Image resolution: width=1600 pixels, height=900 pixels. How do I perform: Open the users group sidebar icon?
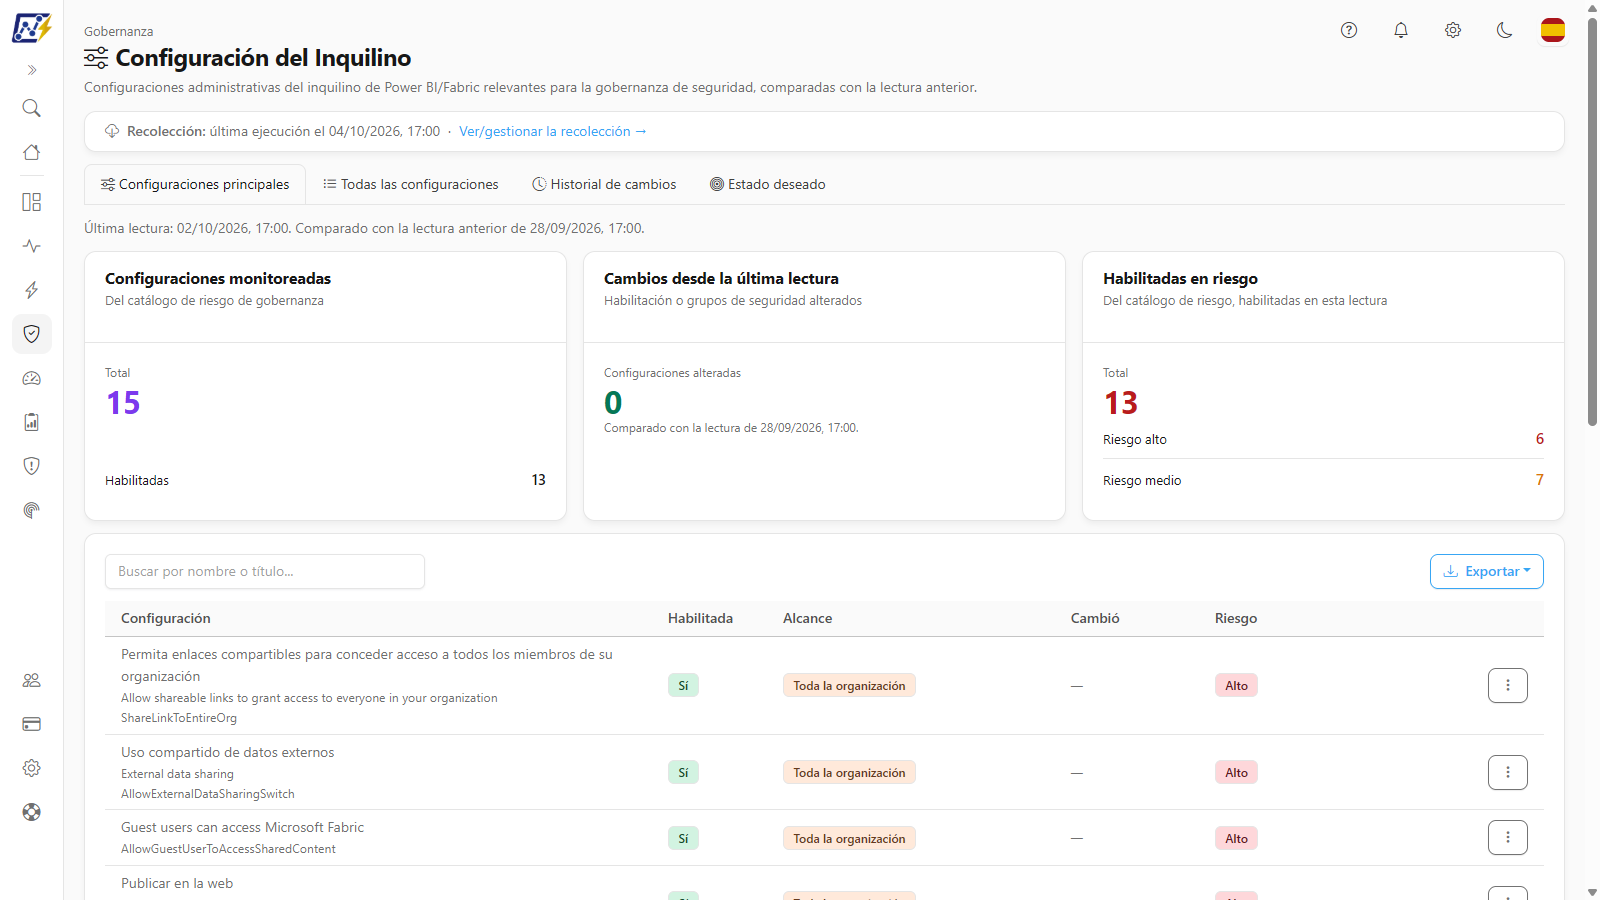tap(32, 680)
